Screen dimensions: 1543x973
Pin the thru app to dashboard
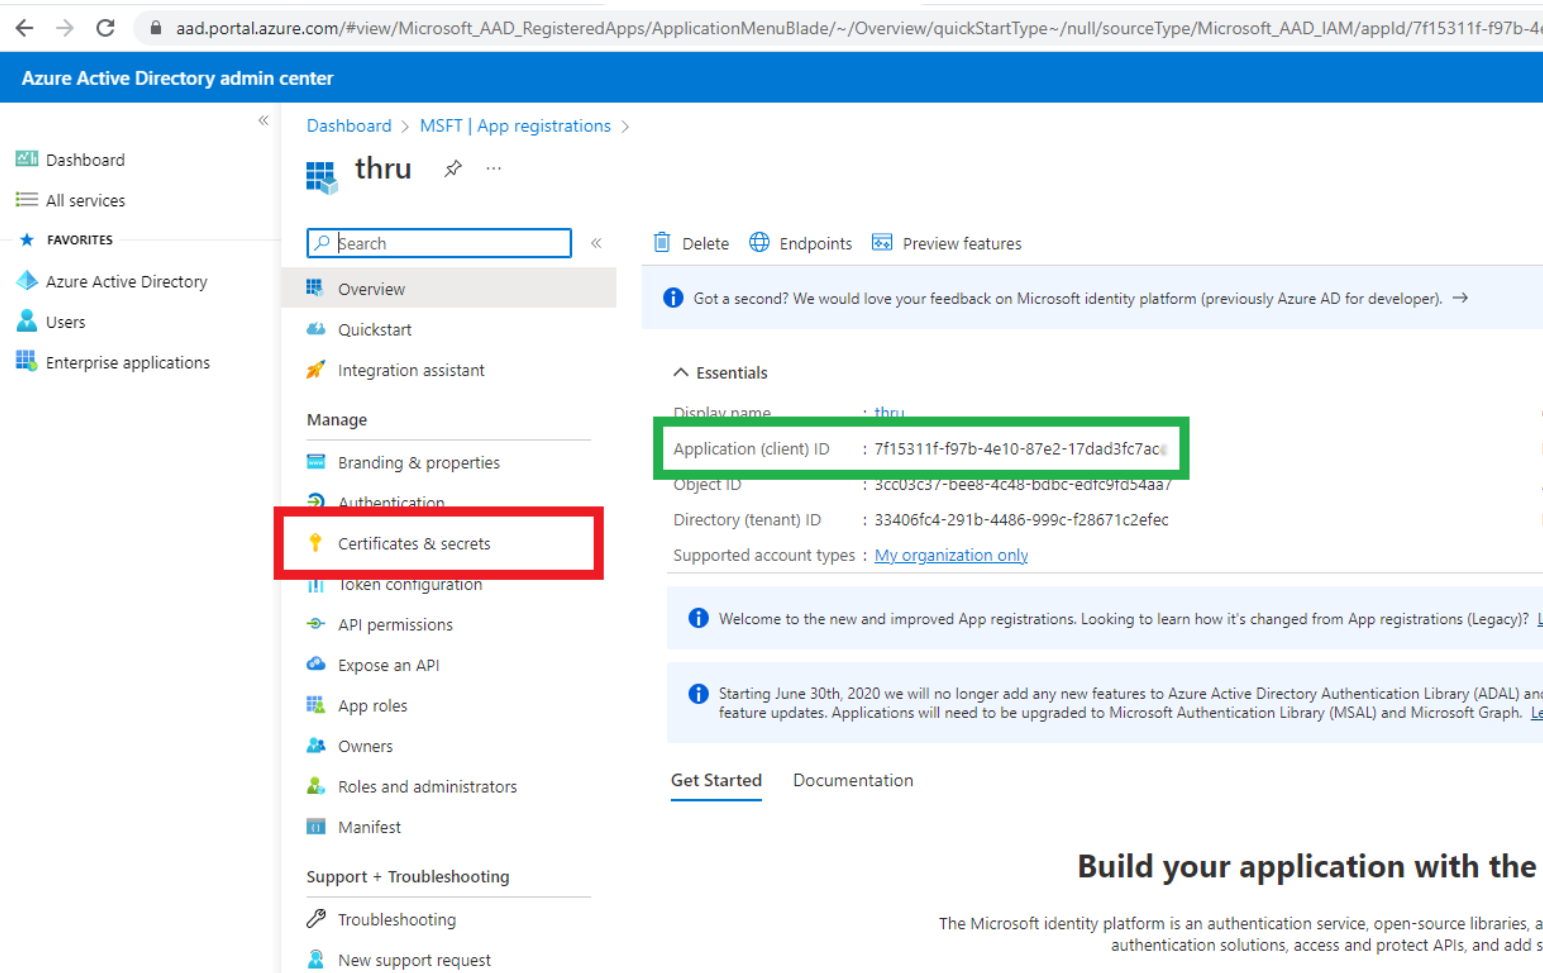[453, 168]
